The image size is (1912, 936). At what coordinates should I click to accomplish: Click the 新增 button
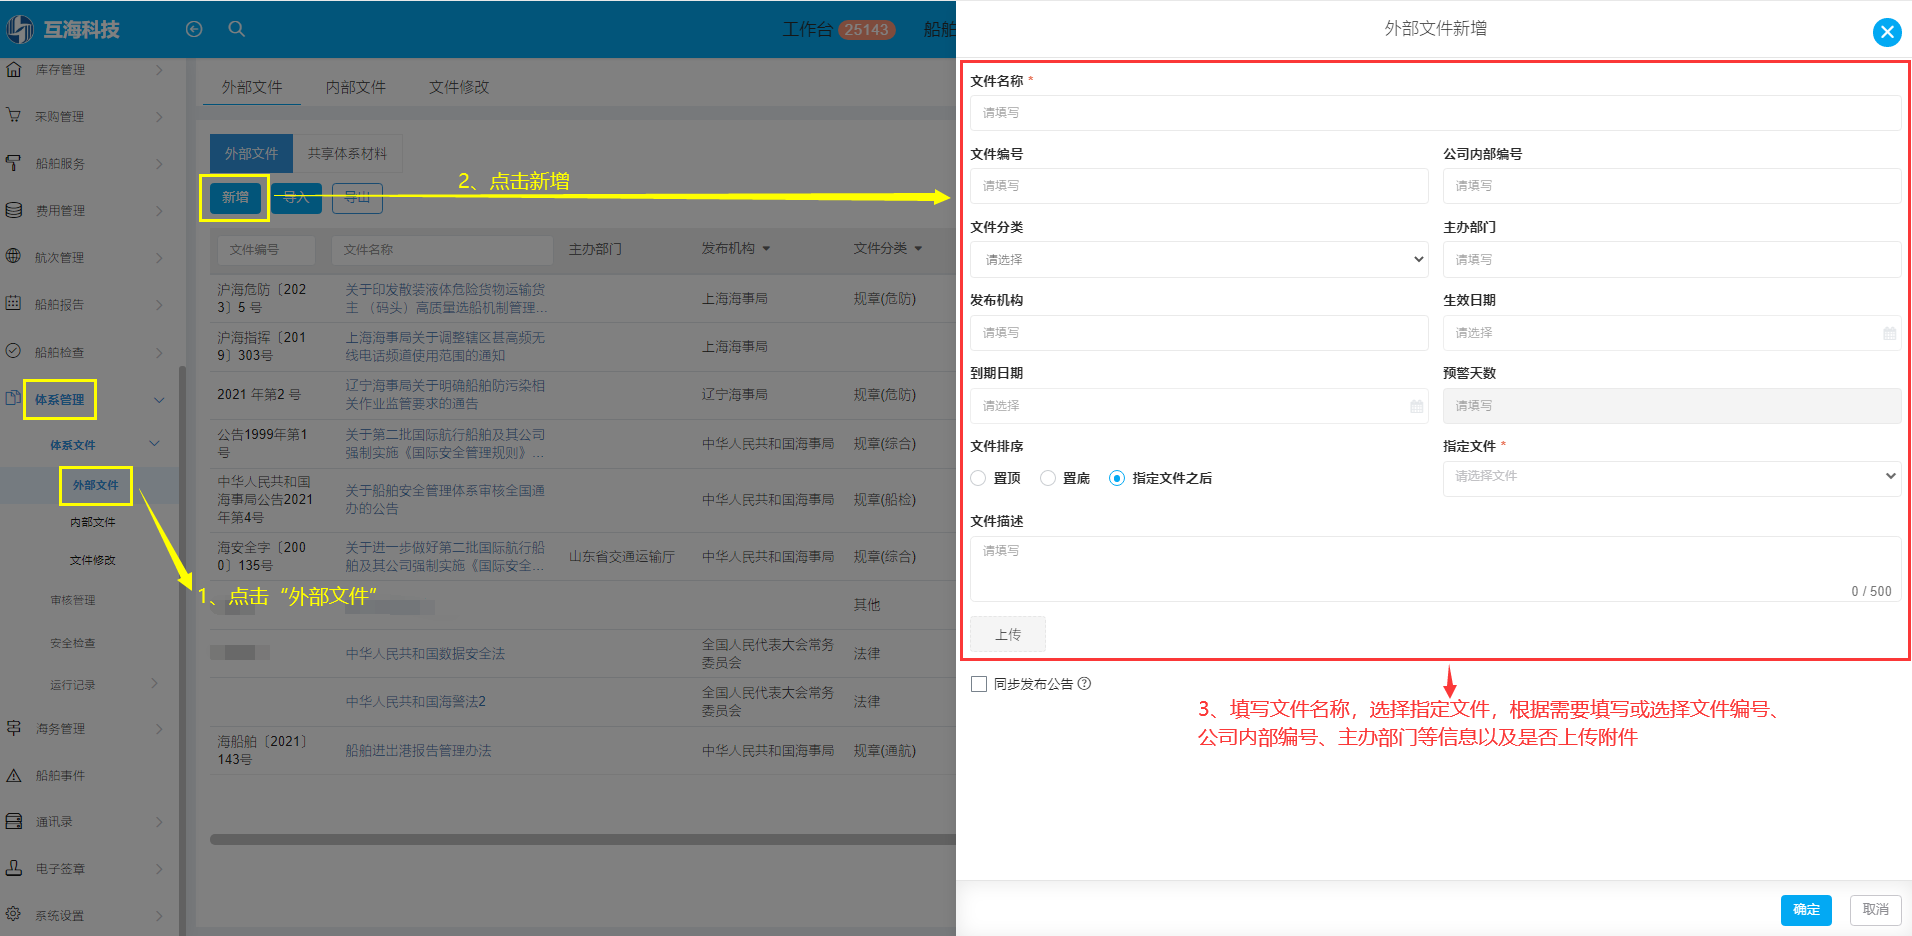[x=235, y=197]
